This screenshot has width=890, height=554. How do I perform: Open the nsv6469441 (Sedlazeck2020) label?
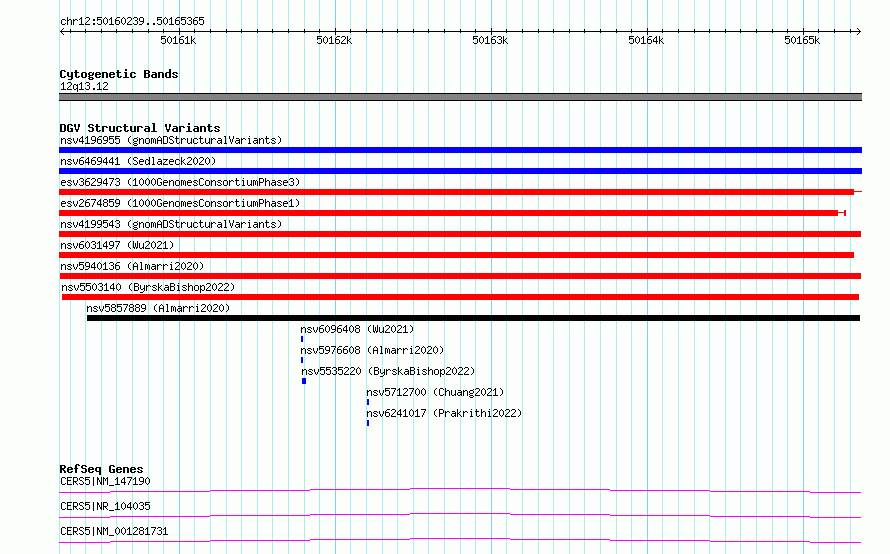[x=138, y=161]
